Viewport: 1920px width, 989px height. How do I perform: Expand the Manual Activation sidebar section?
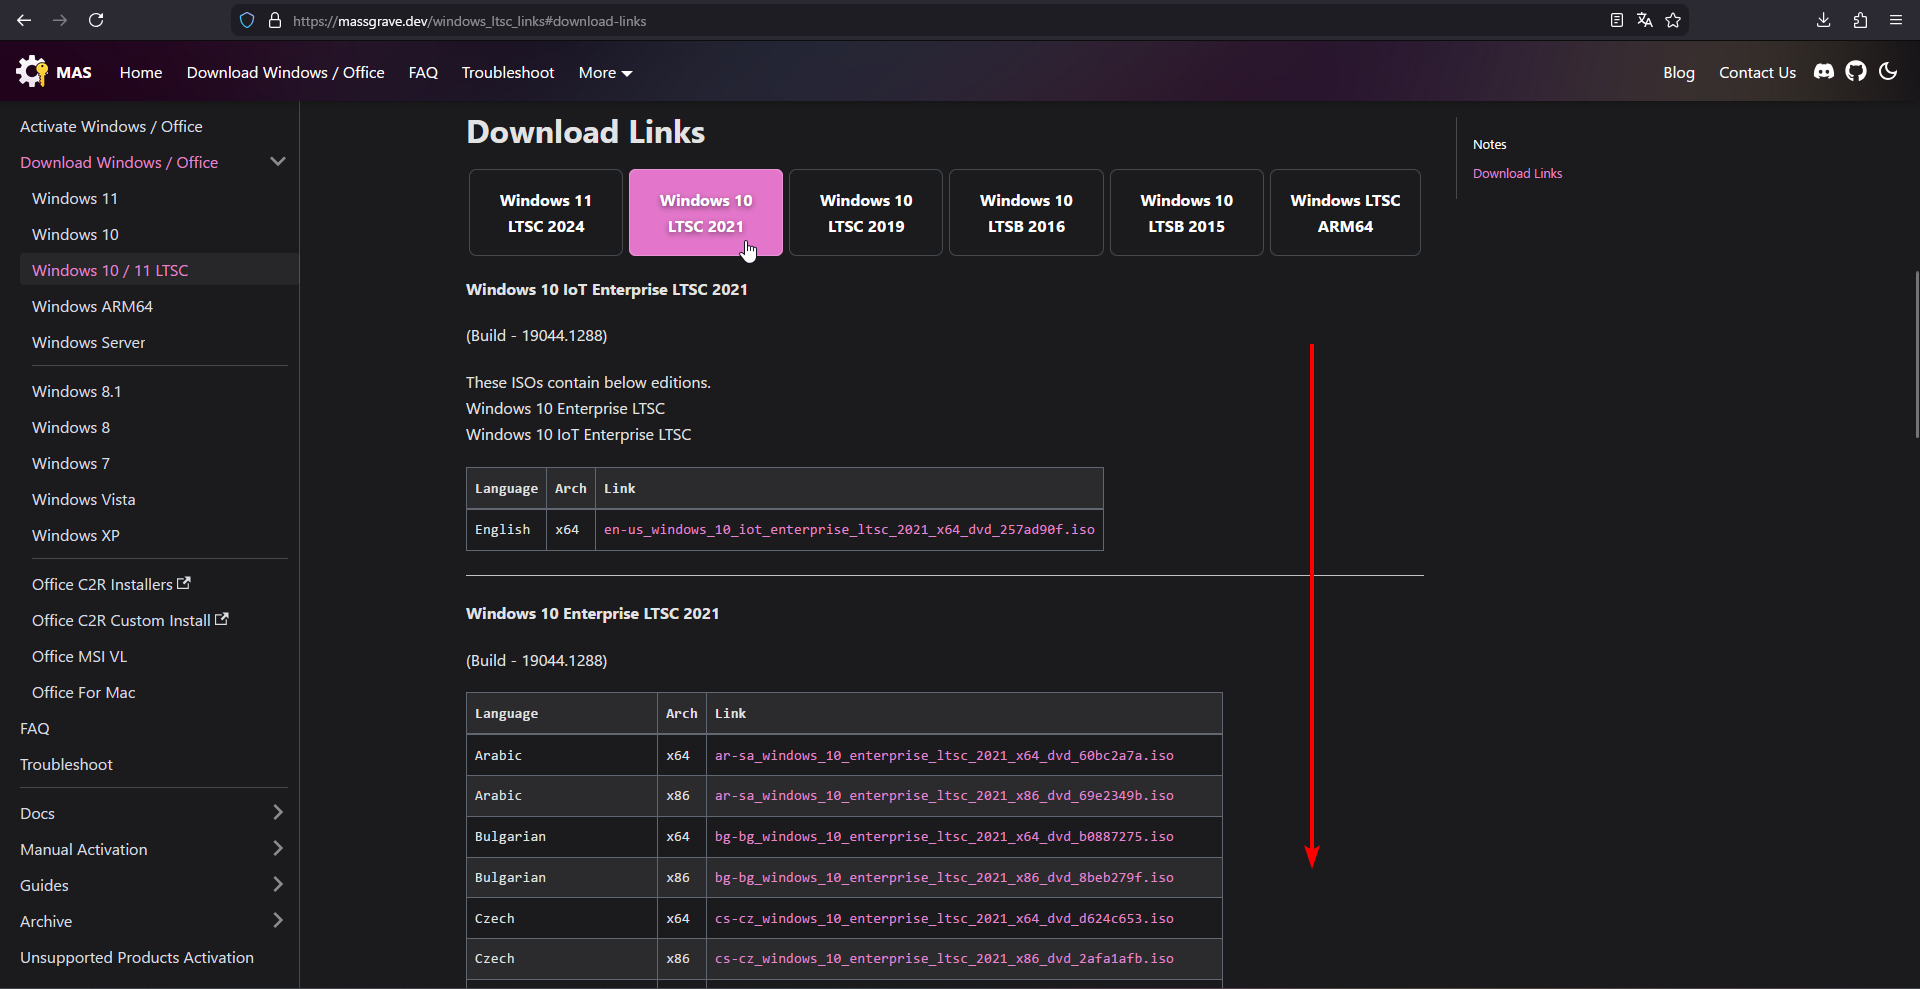click(x=278, y=849)
